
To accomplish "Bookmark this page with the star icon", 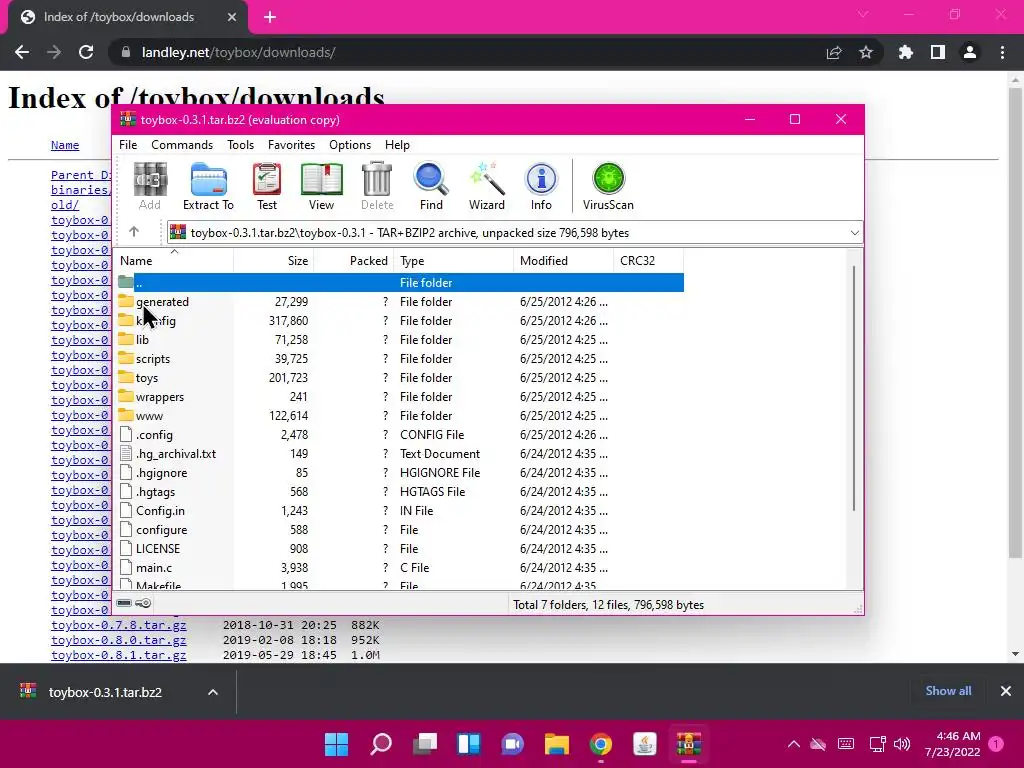I will point(866,52).
